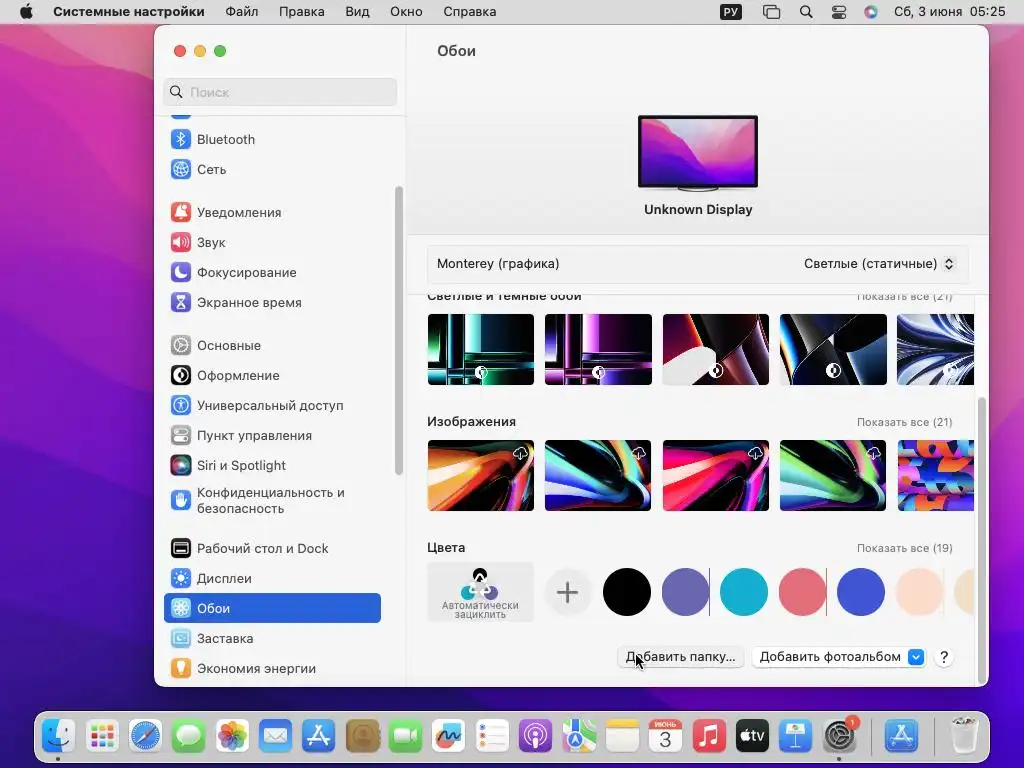This screenshot has height=768, width=1024.
Task: Open the Вид menu
Action: click(357, 12)
